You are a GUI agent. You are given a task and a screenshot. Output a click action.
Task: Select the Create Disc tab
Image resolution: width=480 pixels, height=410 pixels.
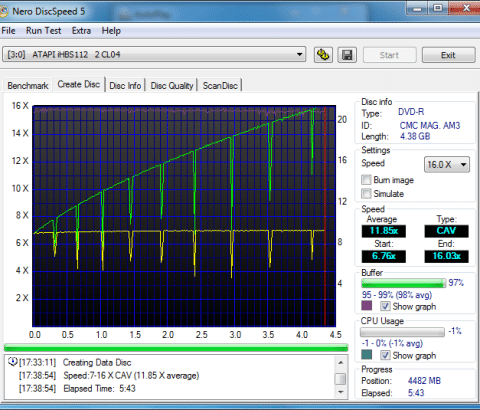coord(79,84)
